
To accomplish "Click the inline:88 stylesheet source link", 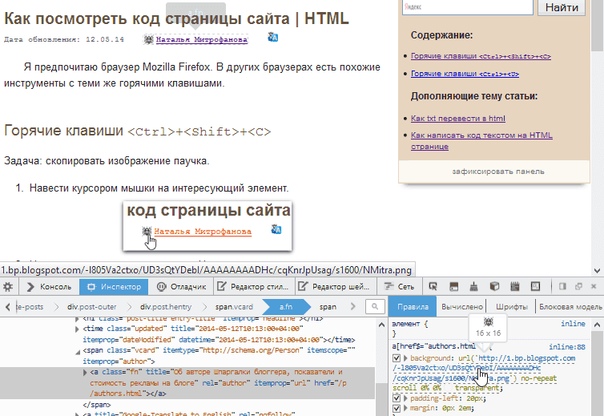I will click(x=567, y=347).
